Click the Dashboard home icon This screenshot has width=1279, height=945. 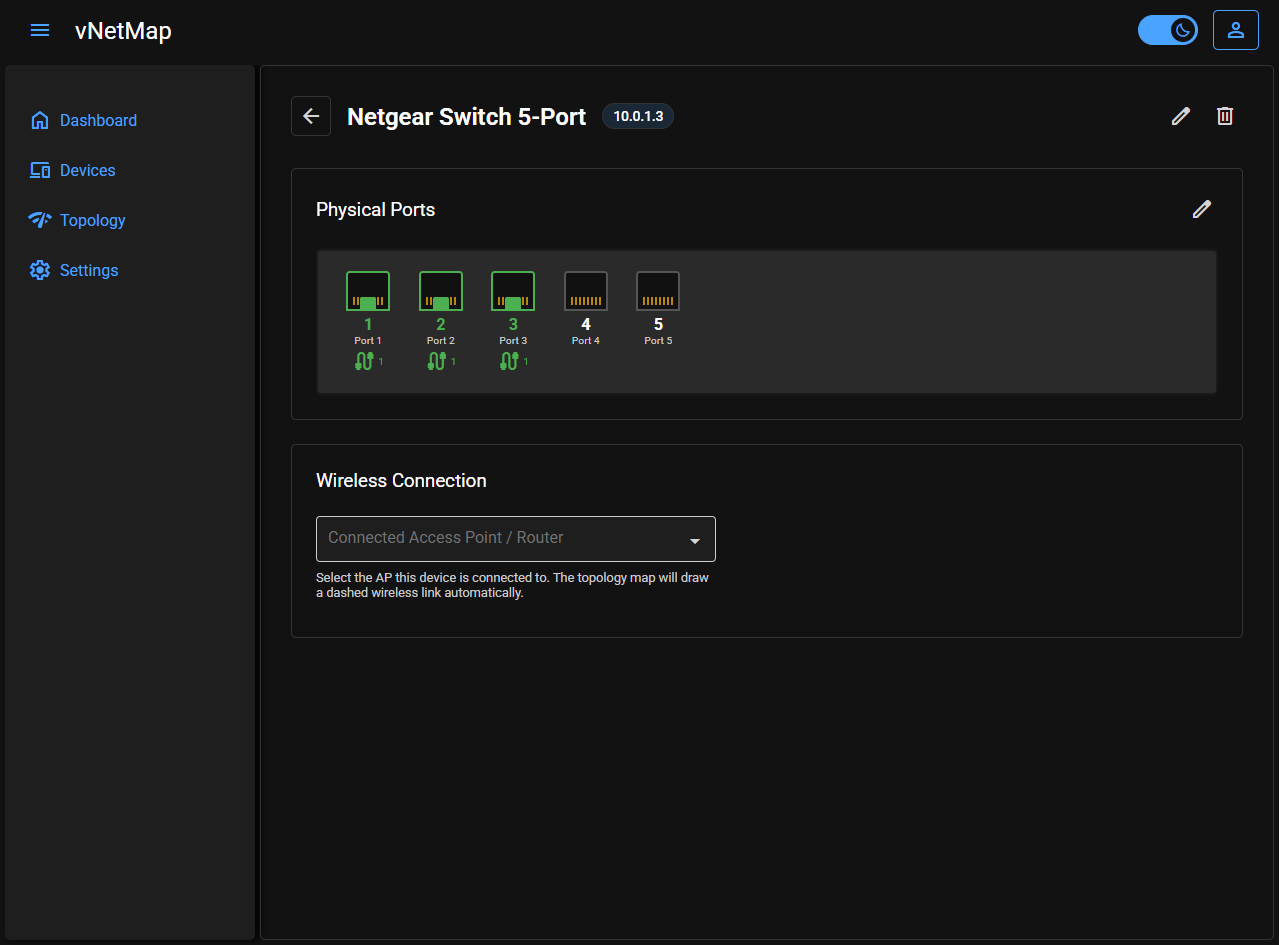click(x=40, y=120)
